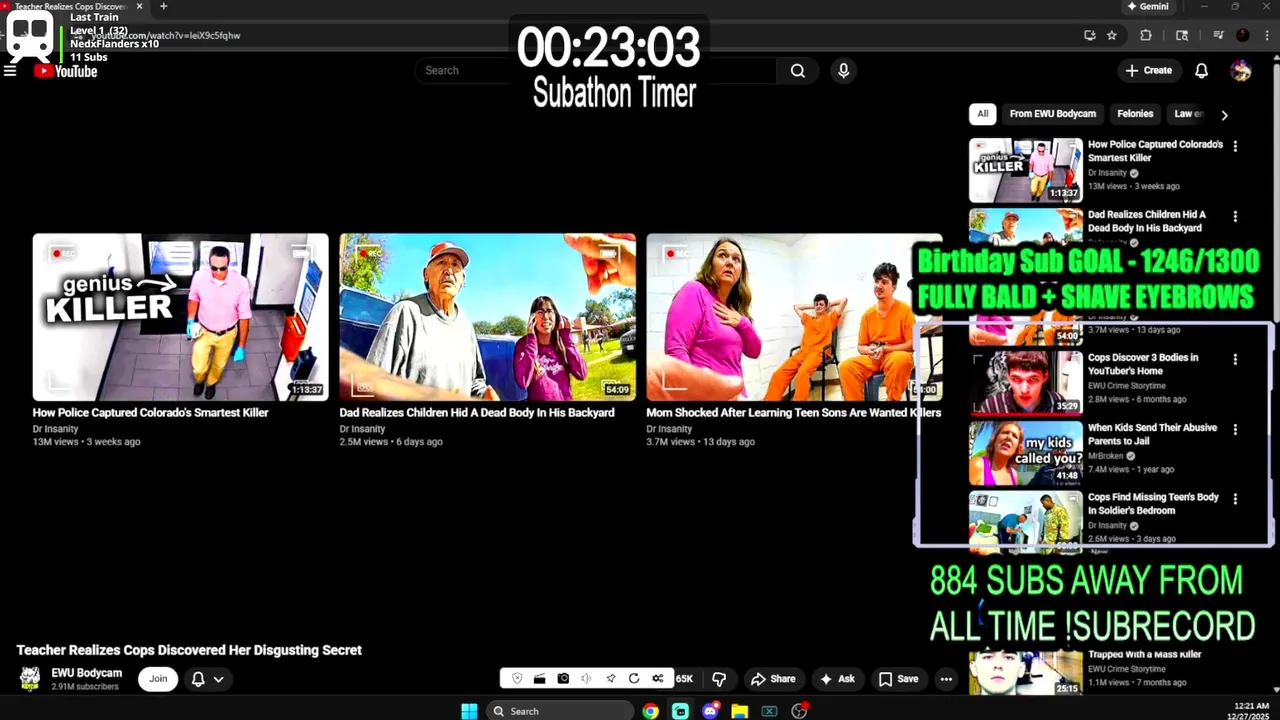Screen dimensions: 1280x720
Task: Open the EWU Bodycam channel avatar
Action: pyautogui.click(x=30, y=679)
